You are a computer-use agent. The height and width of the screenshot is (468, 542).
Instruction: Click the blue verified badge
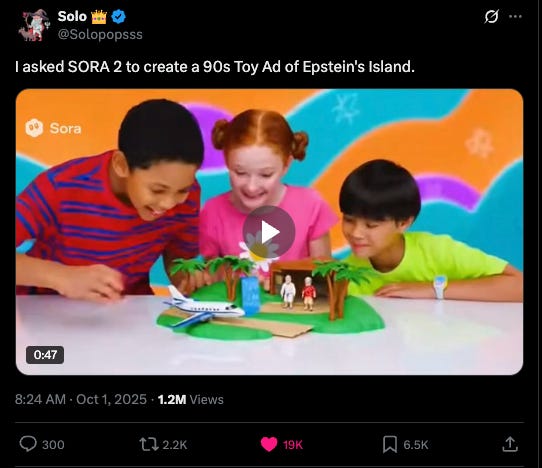[119, 17]
